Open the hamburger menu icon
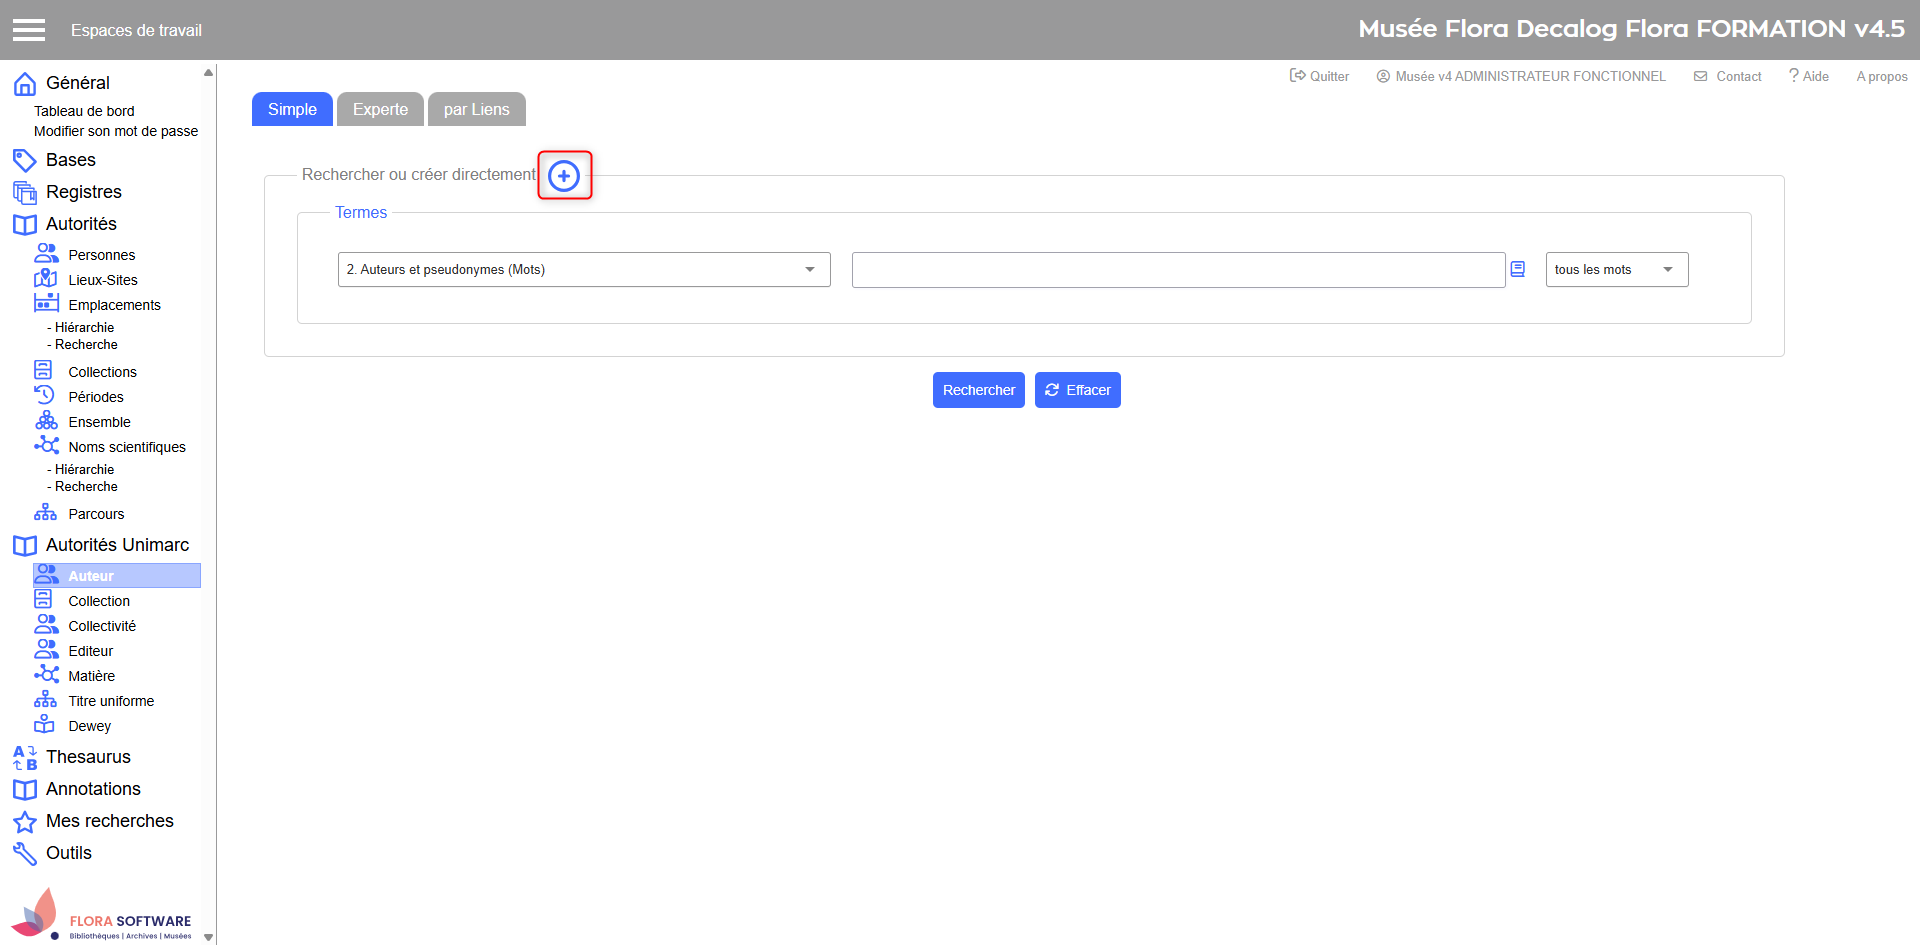1920x945 pixels. pyautogui.click(x=29, y=30)
